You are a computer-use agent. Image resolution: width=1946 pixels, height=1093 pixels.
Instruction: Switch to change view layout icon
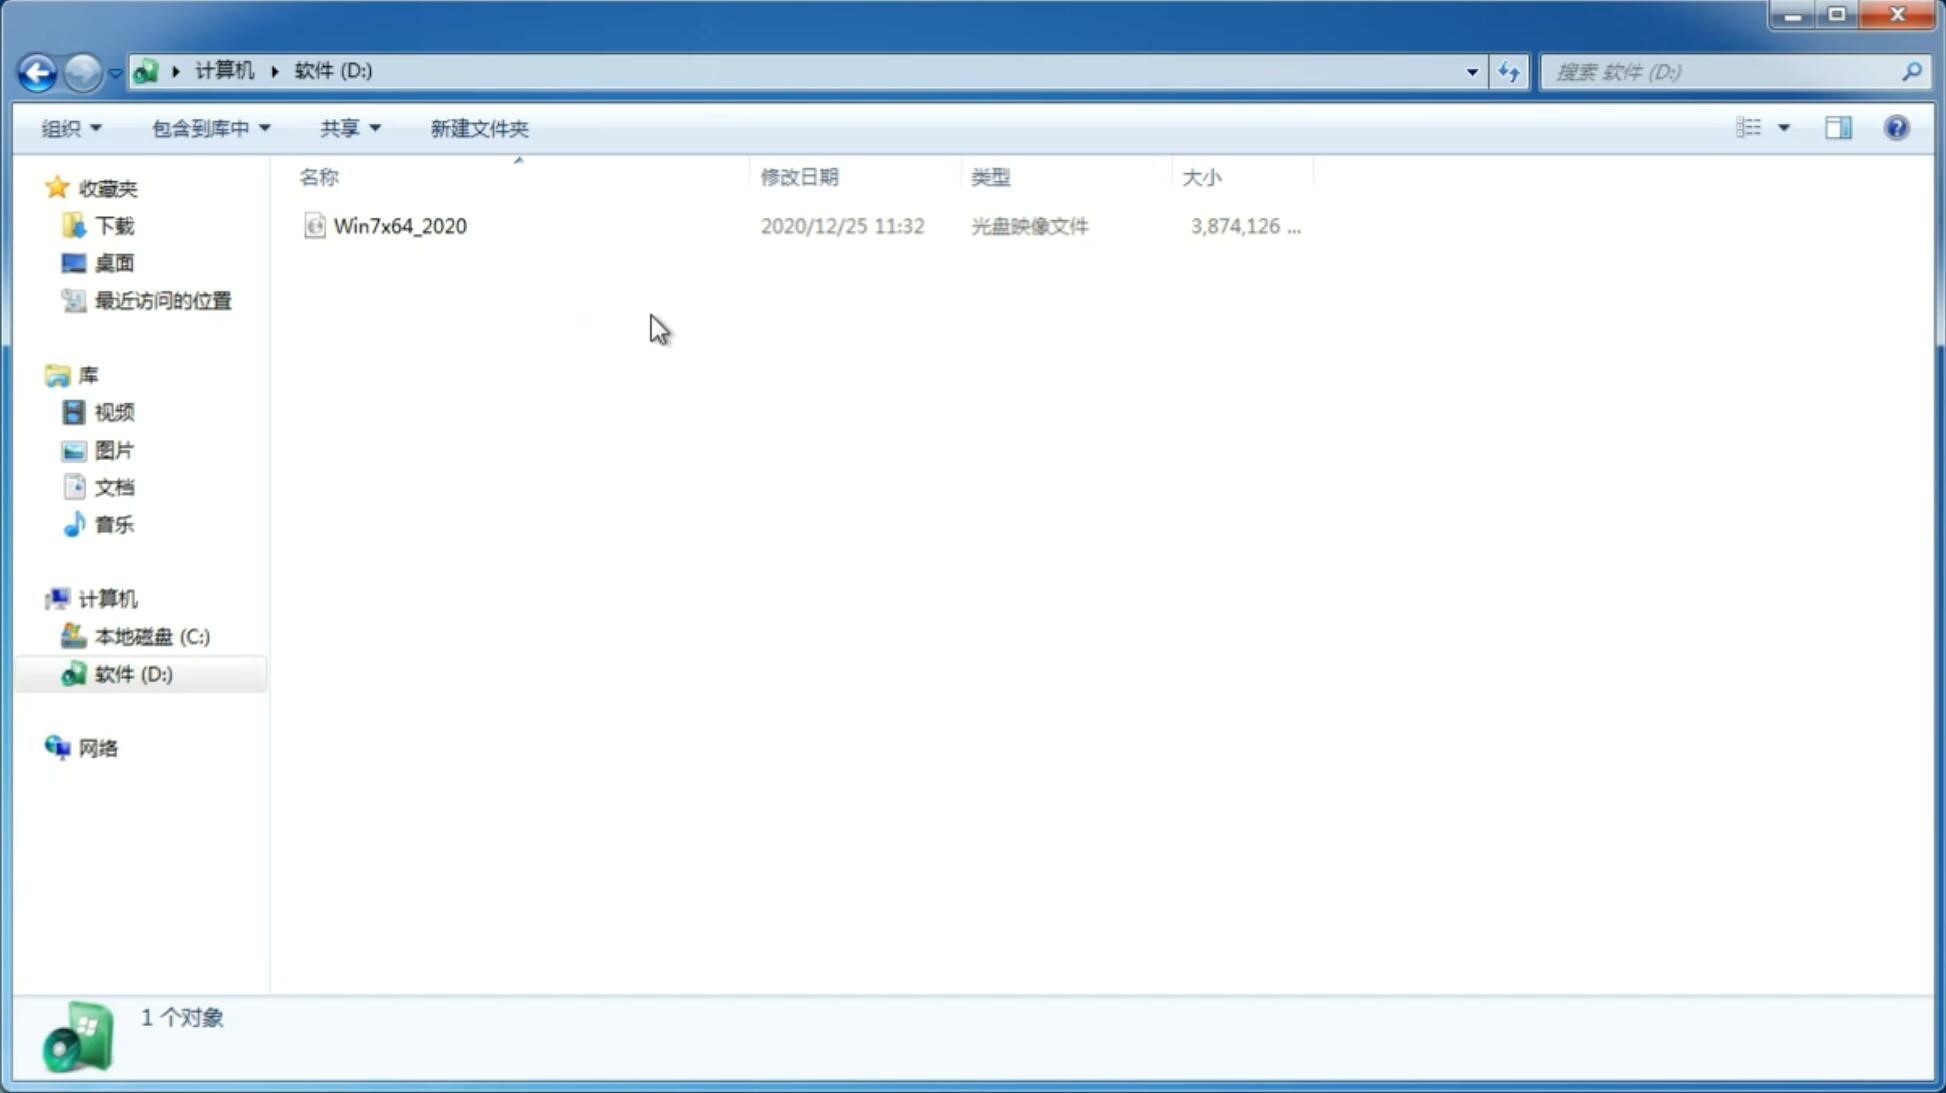(1762, 126)
